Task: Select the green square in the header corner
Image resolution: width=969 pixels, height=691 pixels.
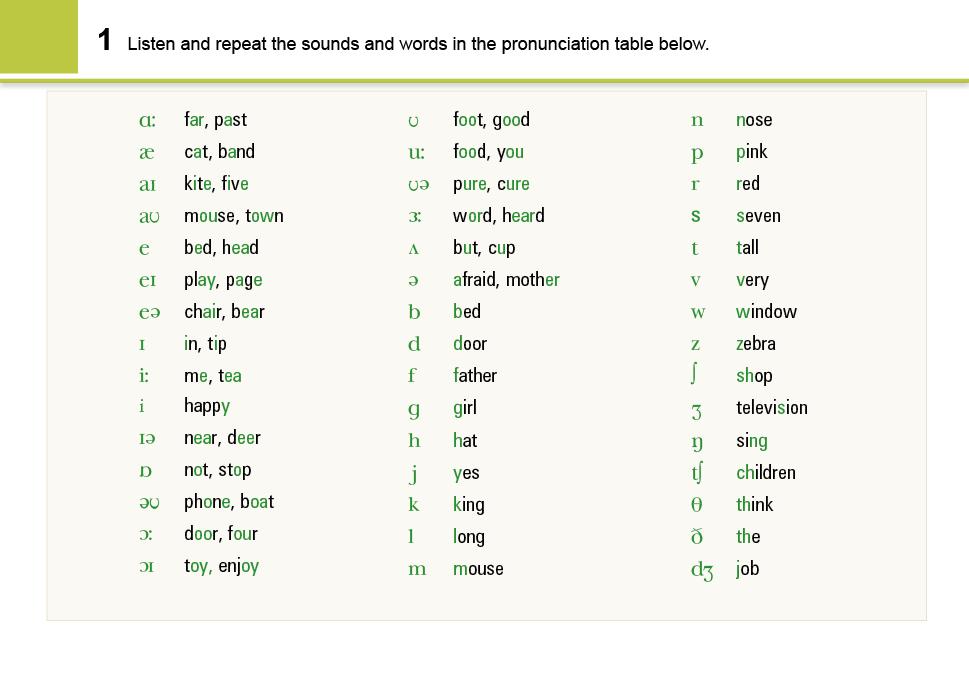Action: [x=38, y=36]
